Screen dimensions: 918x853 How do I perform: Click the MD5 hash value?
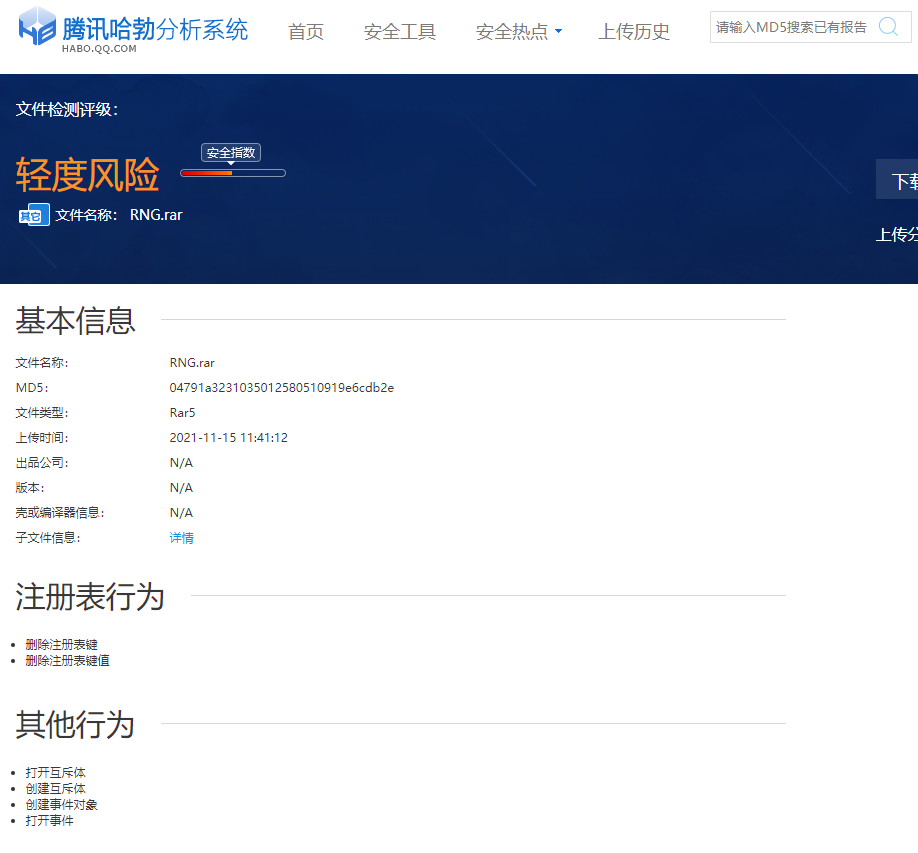click(281, 388)
